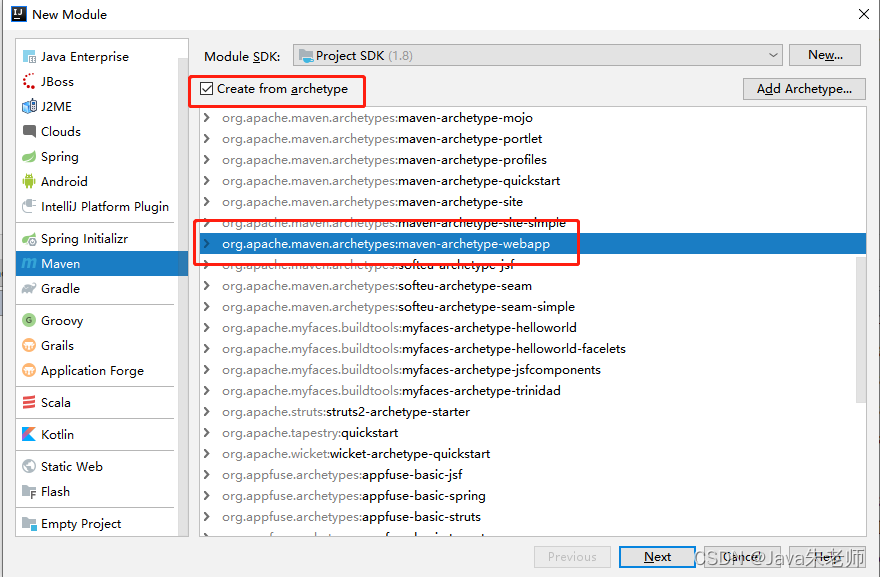Click the Spring Initializr icon
This screenshot has width=880, height=577.
(29, 239)
